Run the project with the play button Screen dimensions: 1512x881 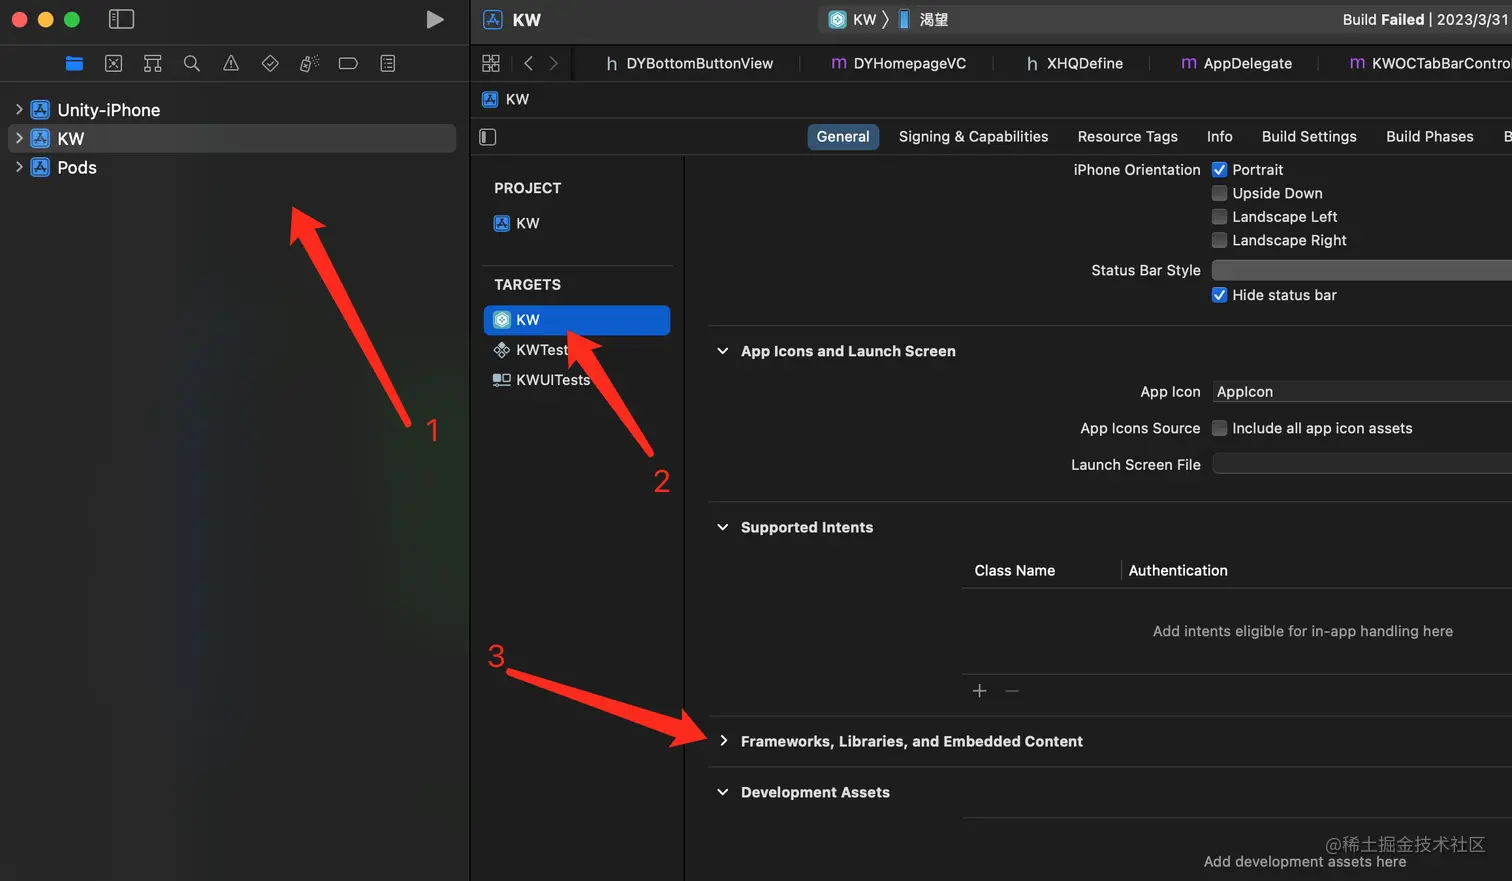(434, 20)
